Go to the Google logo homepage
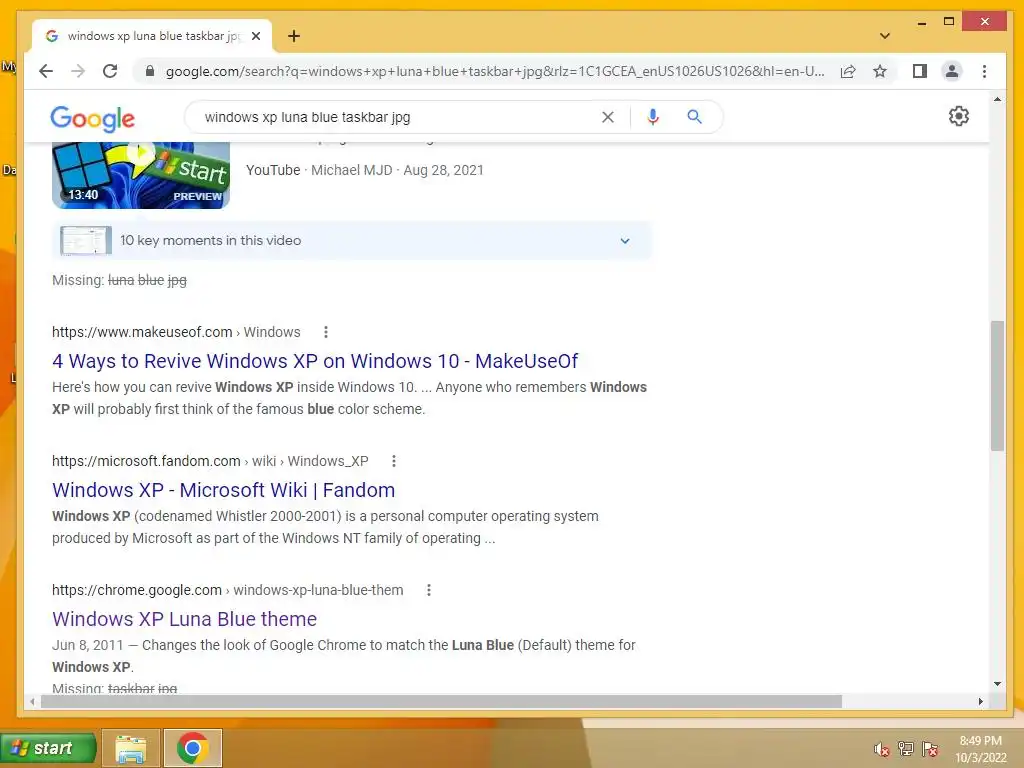 point(92,118)
